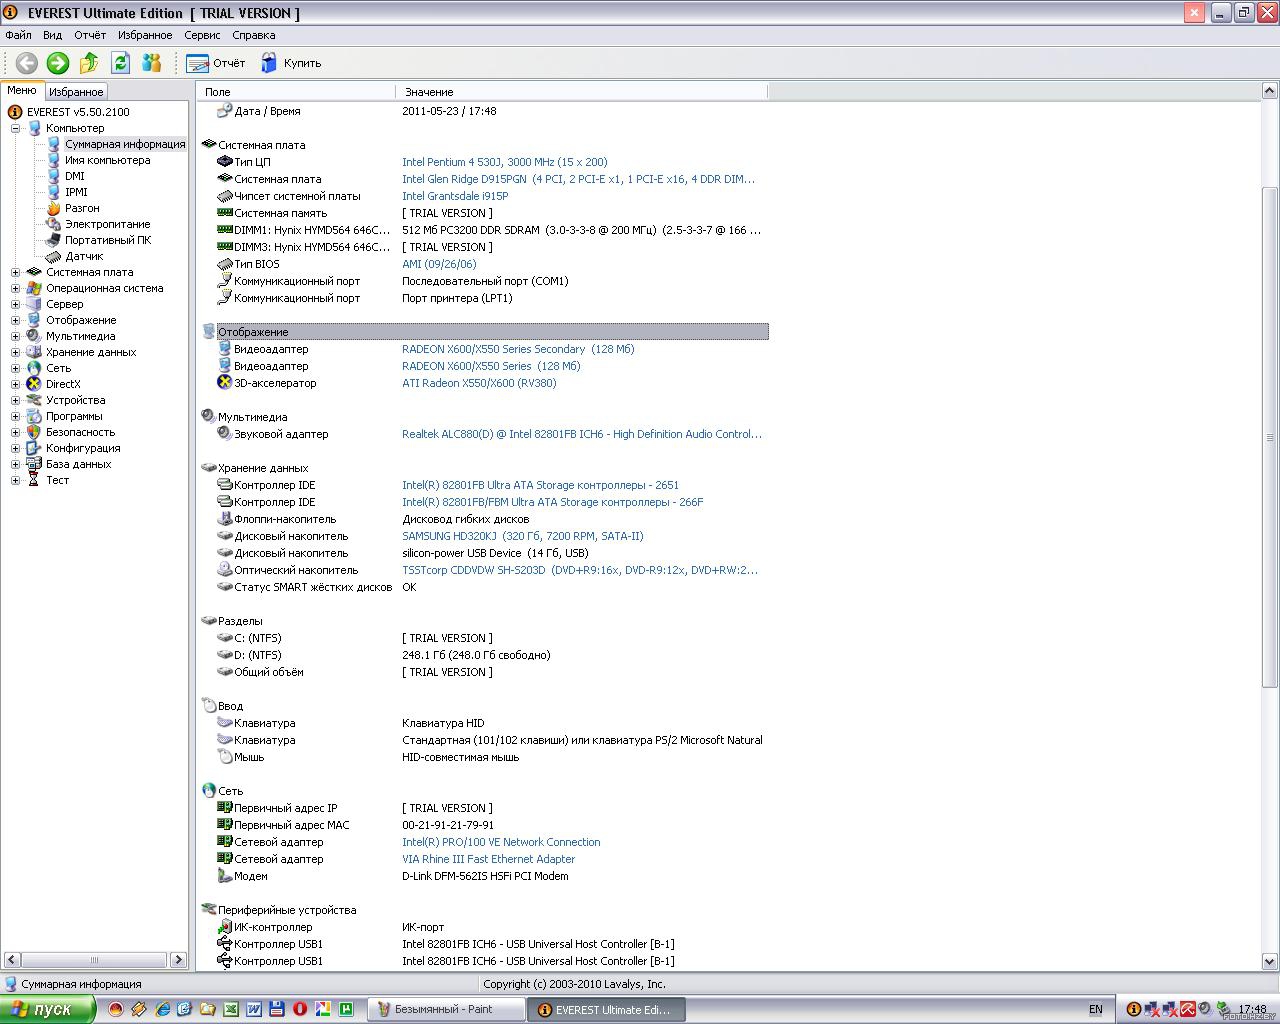Open the Opera icon in quick launch
Screen dimensions: 1280x1024
pyautogui.click(x=300, y=1010)
